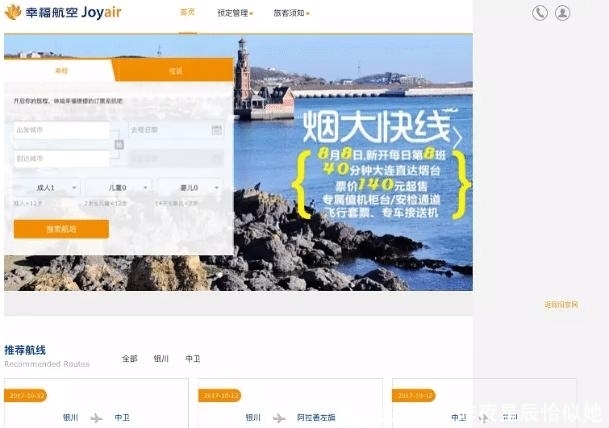This screenshot has height=428, width=609.
Task: Switch to the 往返 round-trip tab
Action: pyautogui.click(x=175, y=71)
